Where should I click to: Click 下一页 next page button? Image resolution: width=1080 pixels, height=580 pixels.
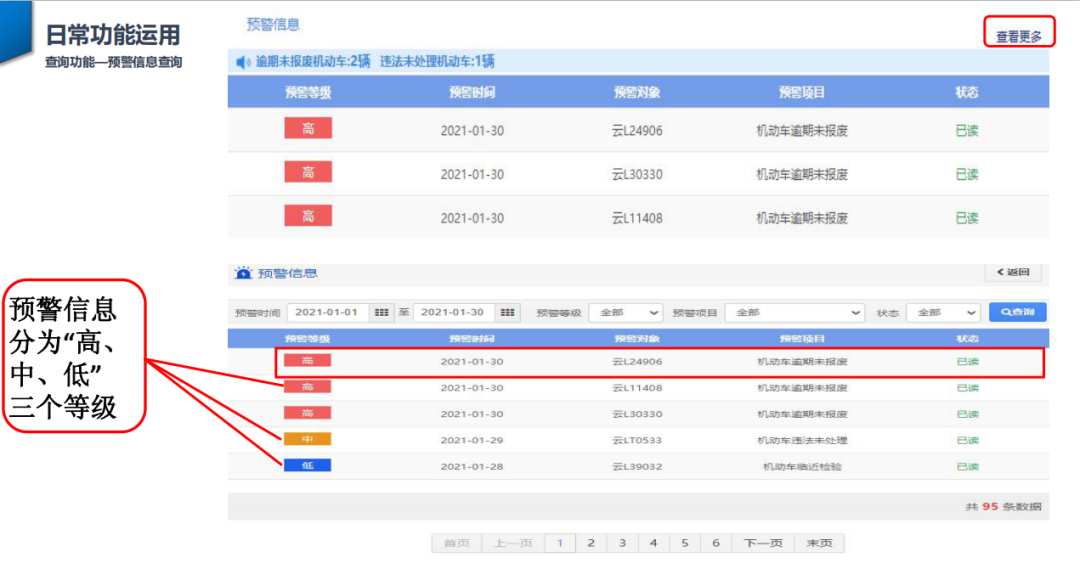(763, 543)
